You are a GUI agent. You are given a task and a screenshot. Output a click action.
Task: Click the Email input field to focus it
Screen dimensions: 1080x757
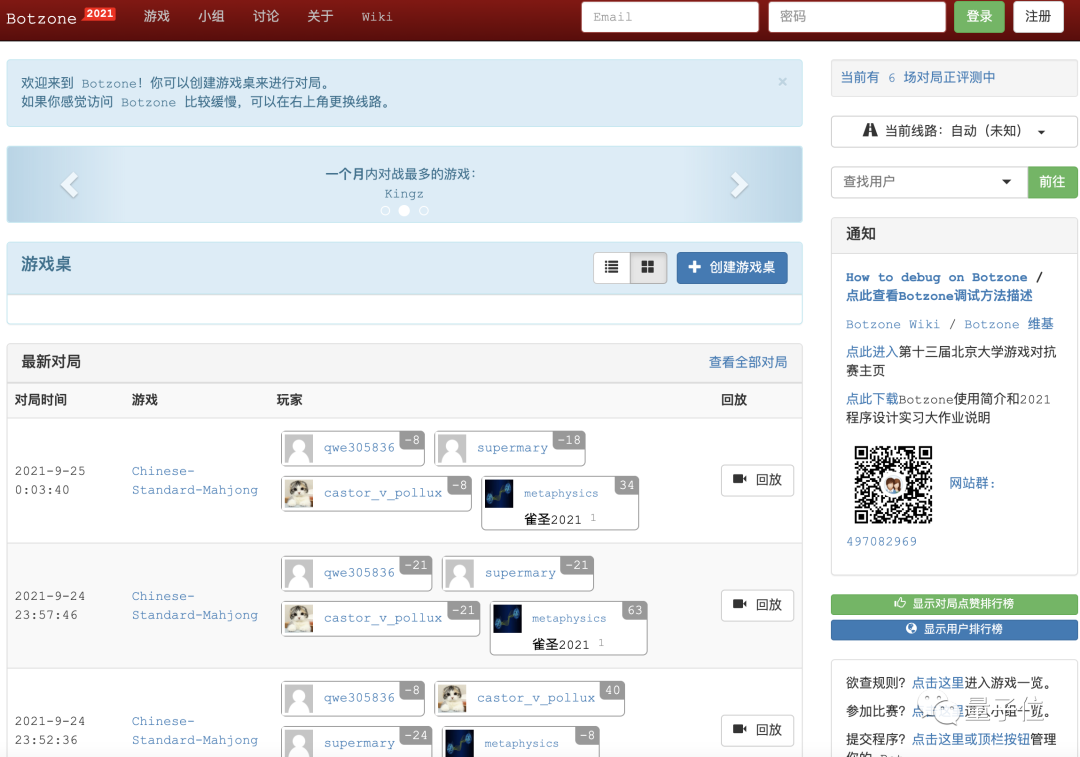pos(670,17)
